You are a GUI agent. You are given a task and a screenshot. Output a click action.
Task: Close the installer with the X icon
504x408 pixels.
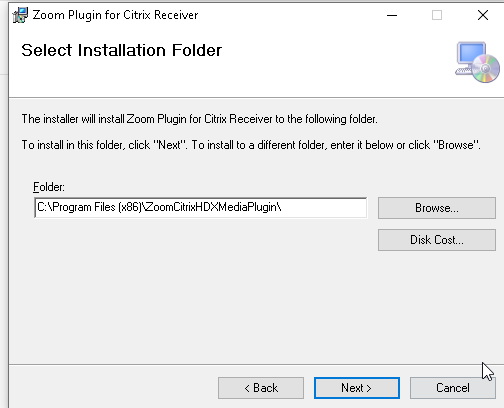[x=483, y=15]
